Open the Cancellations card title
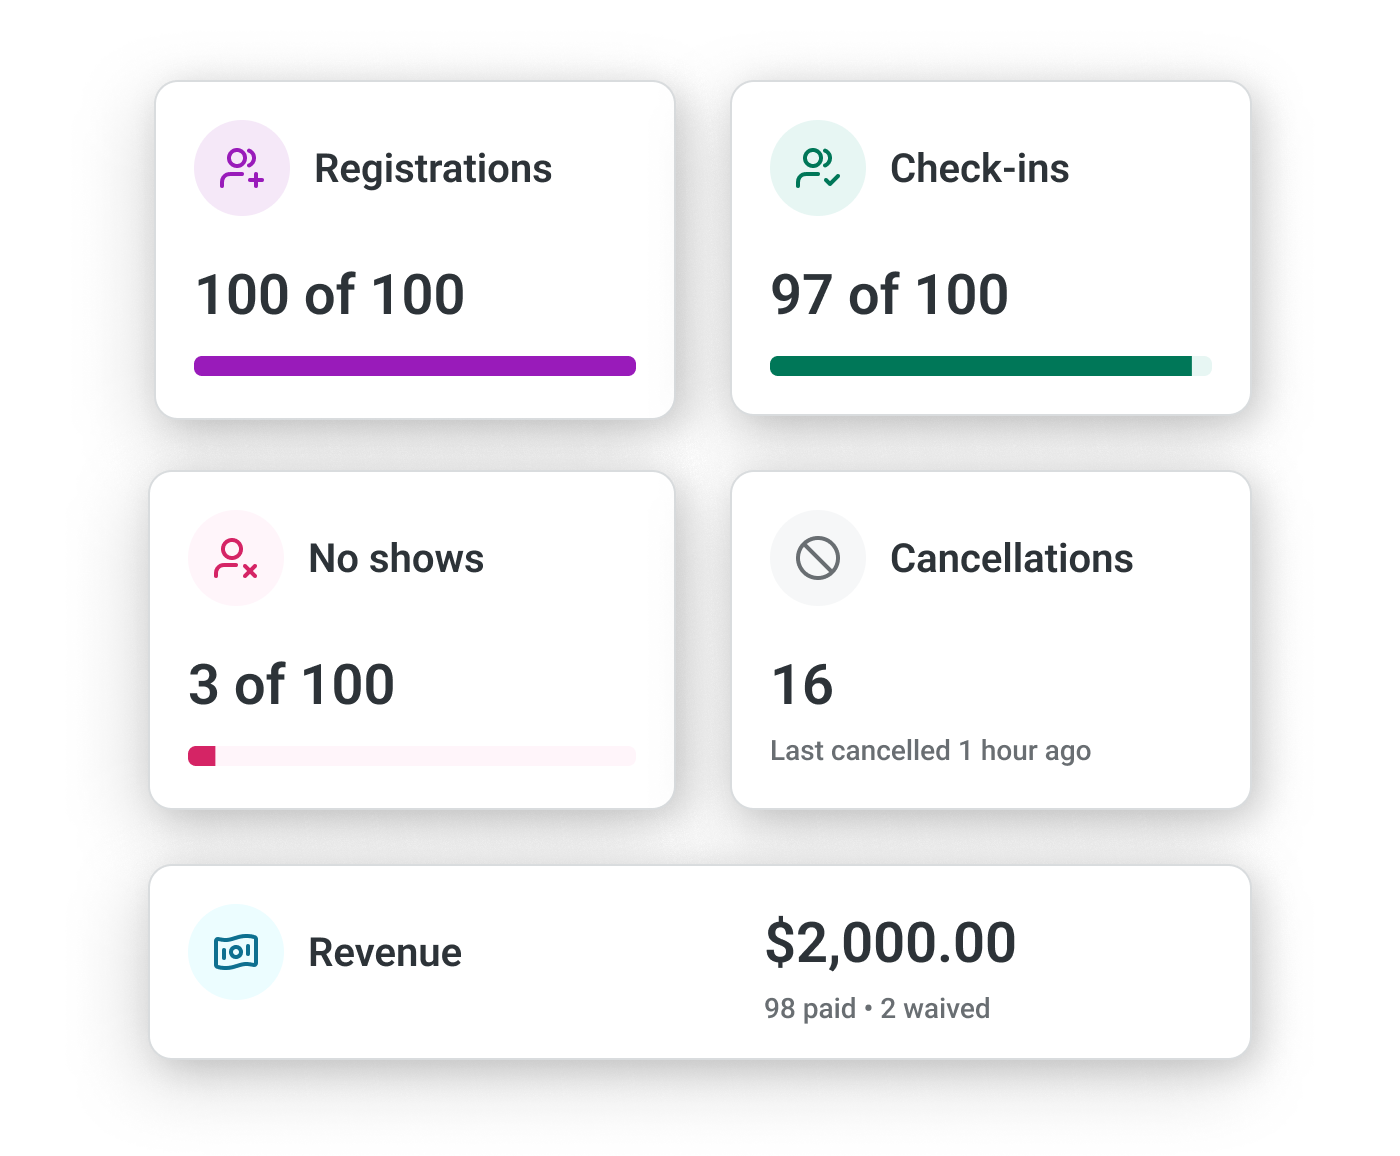The height and width of the screenshot is (1156, 1400). coord(1011,559)
